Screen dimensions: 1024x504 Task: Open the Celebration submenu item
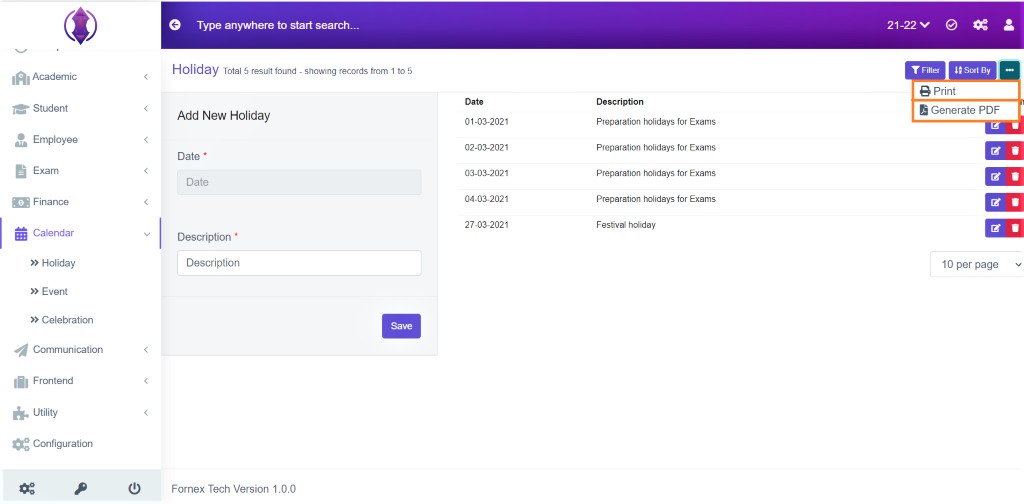[62, 321]
